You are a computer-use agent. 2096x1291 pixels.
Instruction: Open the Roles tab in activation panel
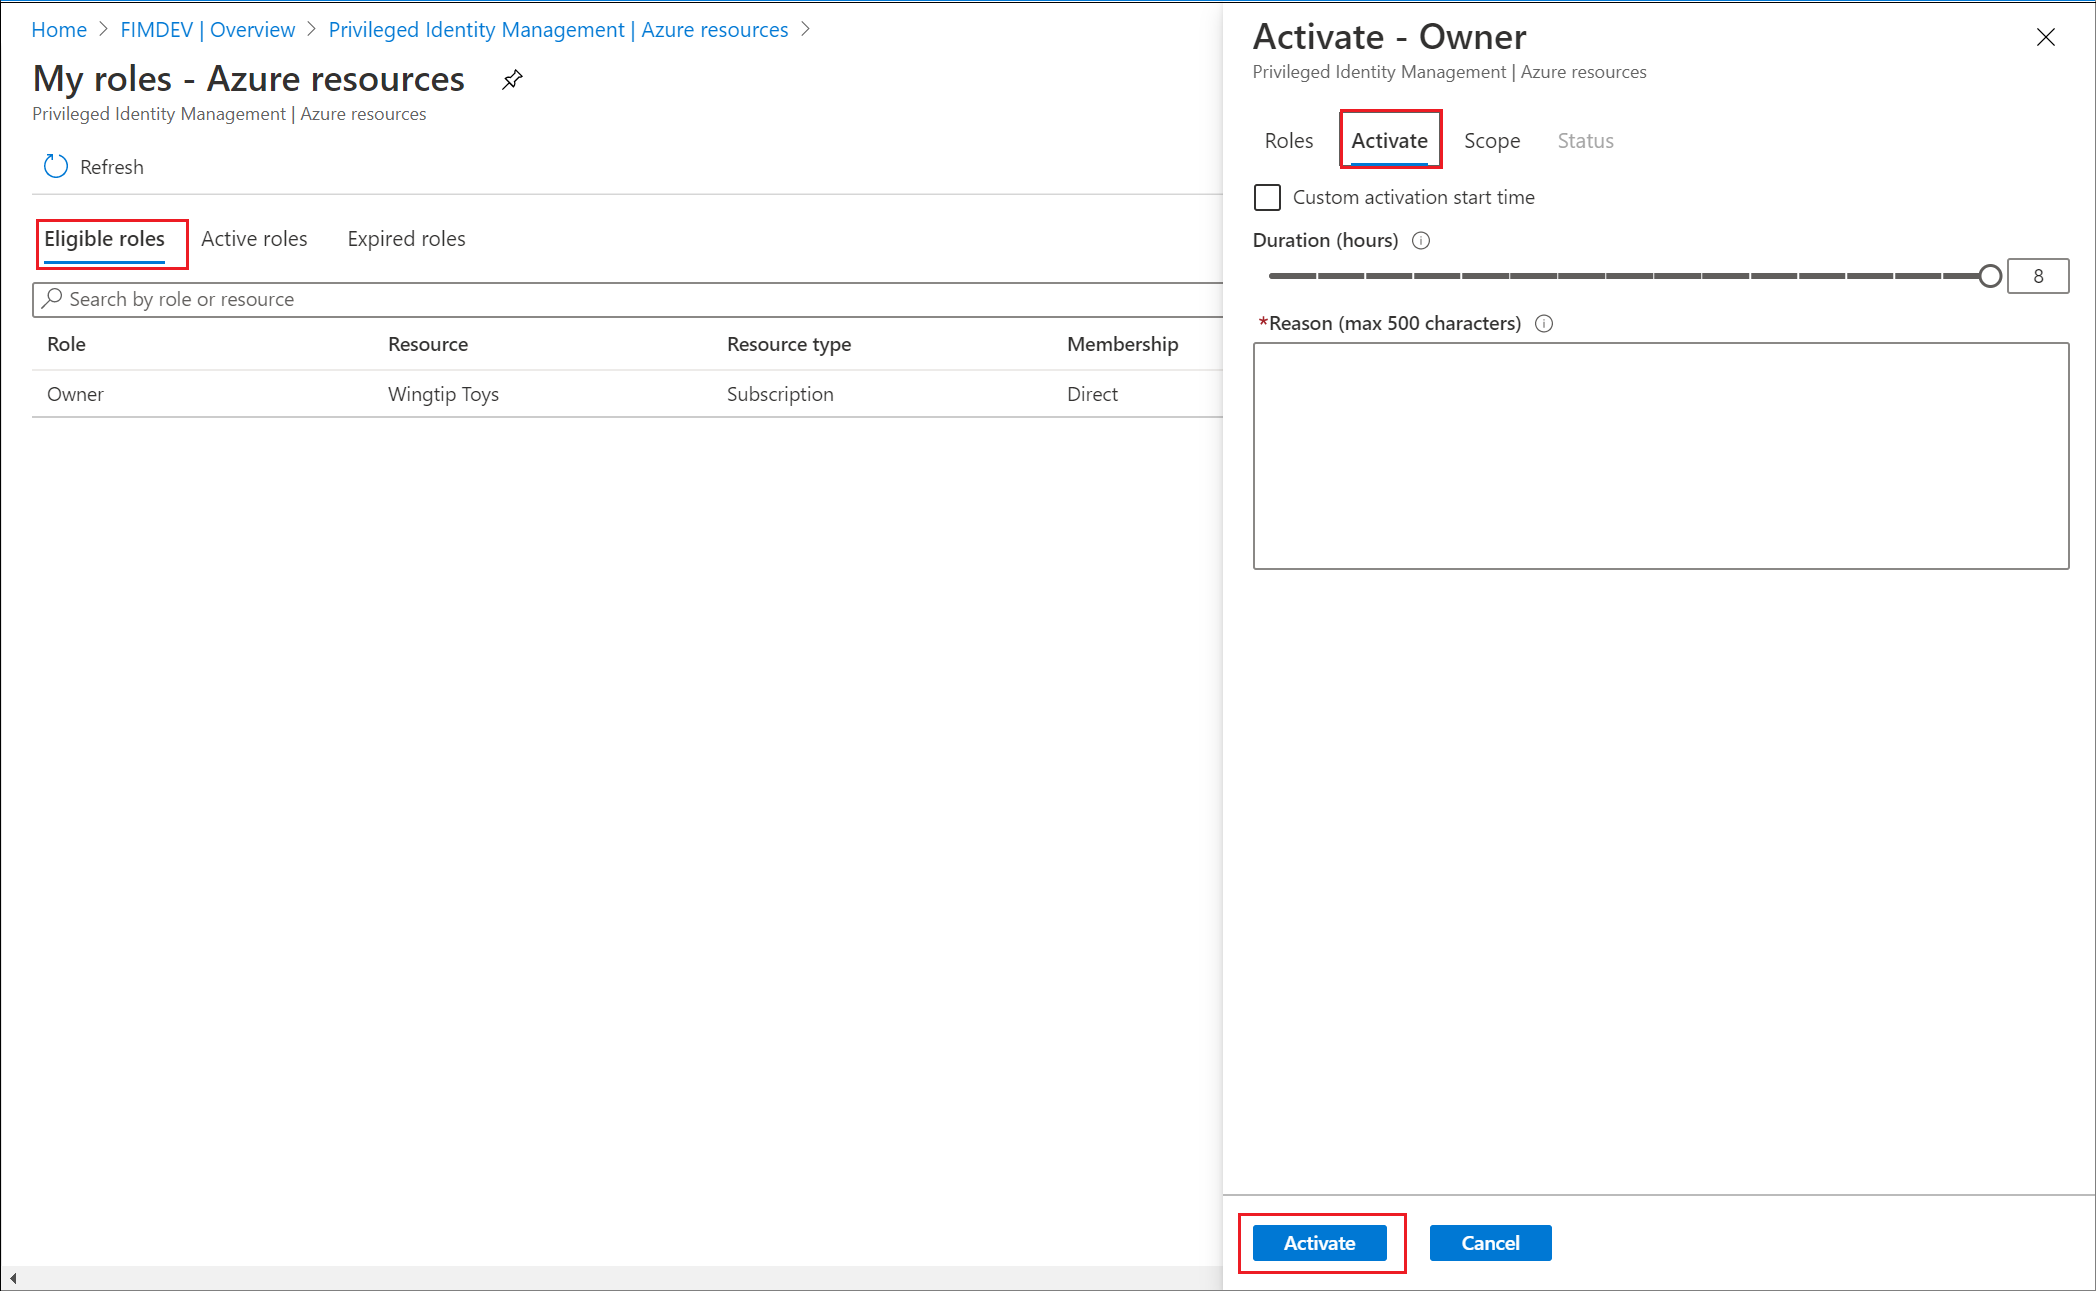click(x=1291, y=141)
